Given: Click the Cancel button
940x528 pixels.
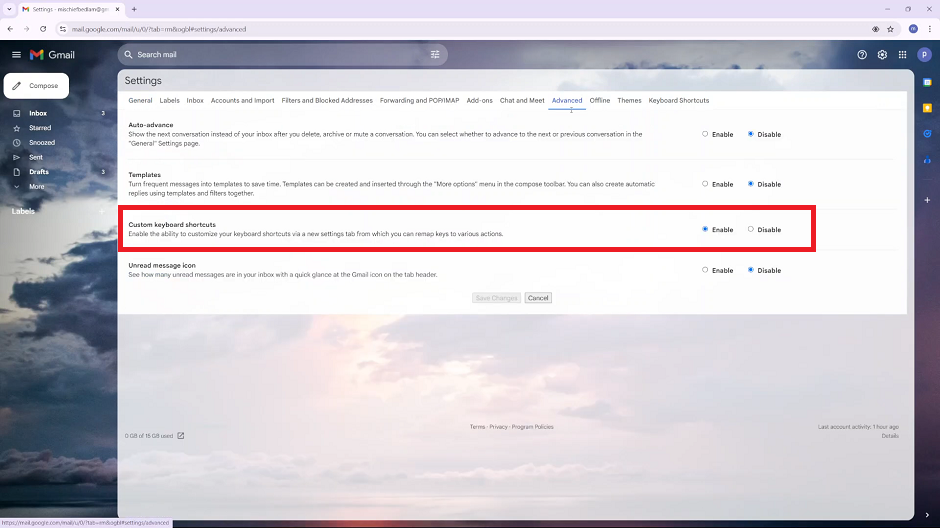Looking at the screenshot, I should pyautogui.click(x=538, y=298).
